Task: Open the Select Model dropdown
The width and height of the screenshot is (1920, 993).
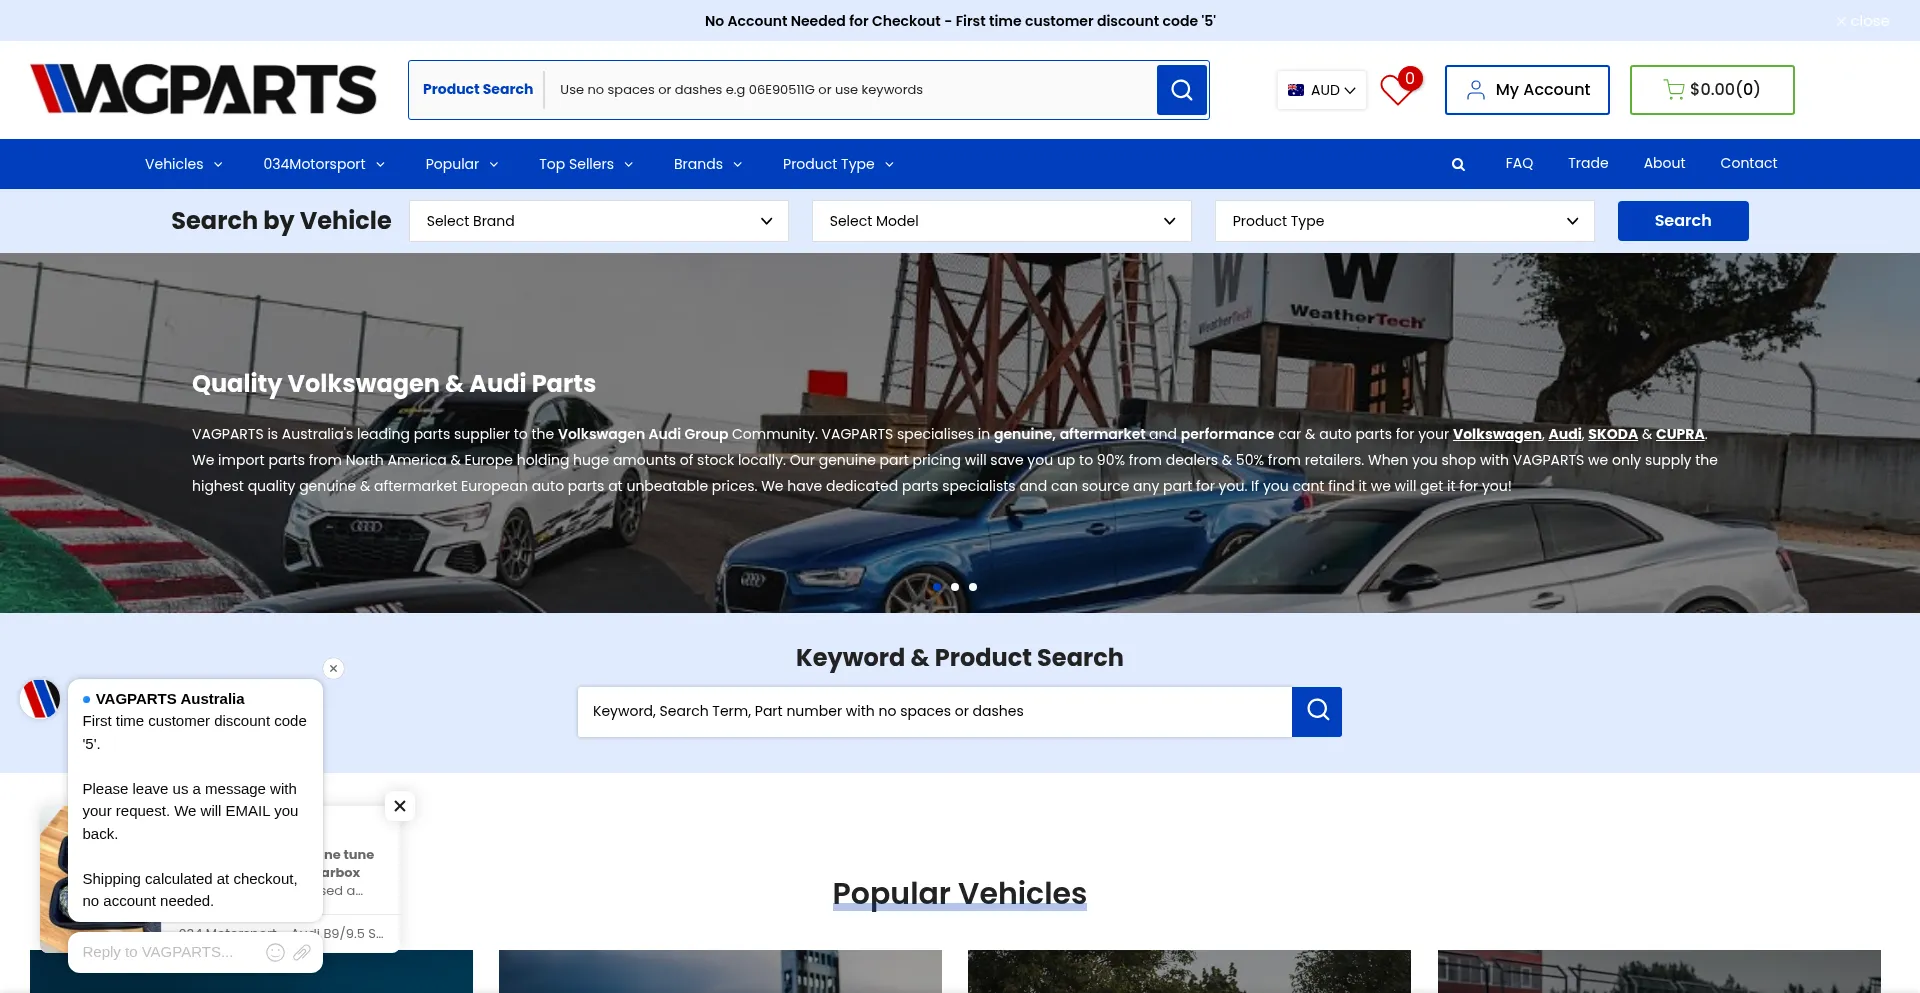Action: click(x=1002, y=221)
